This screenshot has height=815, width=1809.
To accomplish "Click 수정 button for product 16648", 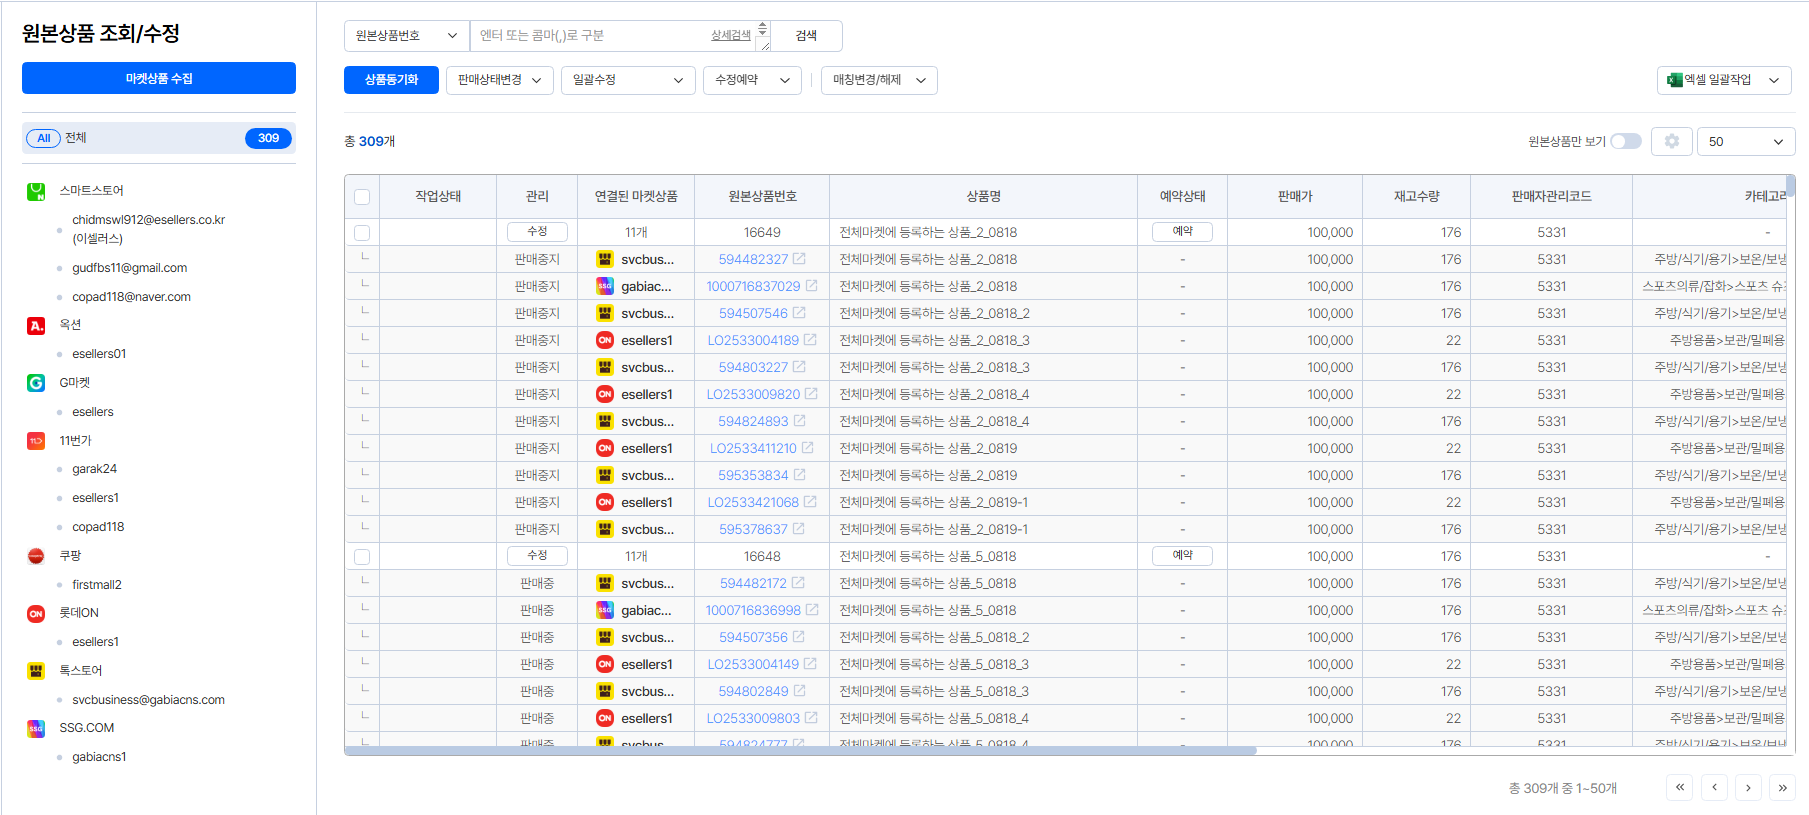I will point(537,556).
